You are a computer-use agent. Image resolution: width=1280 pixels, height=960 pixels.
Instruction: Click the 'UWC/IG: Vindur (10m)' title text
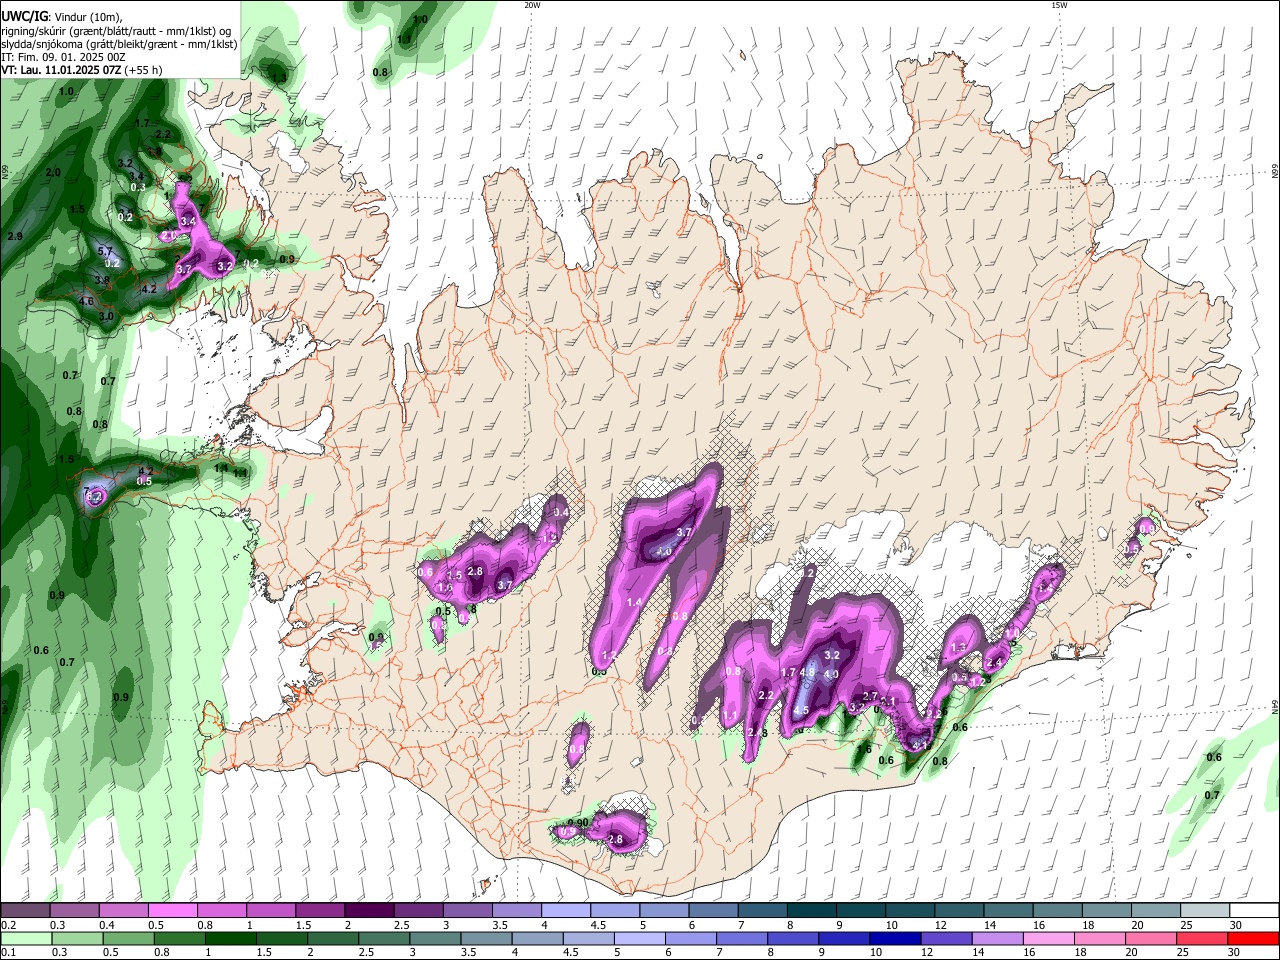62,16
